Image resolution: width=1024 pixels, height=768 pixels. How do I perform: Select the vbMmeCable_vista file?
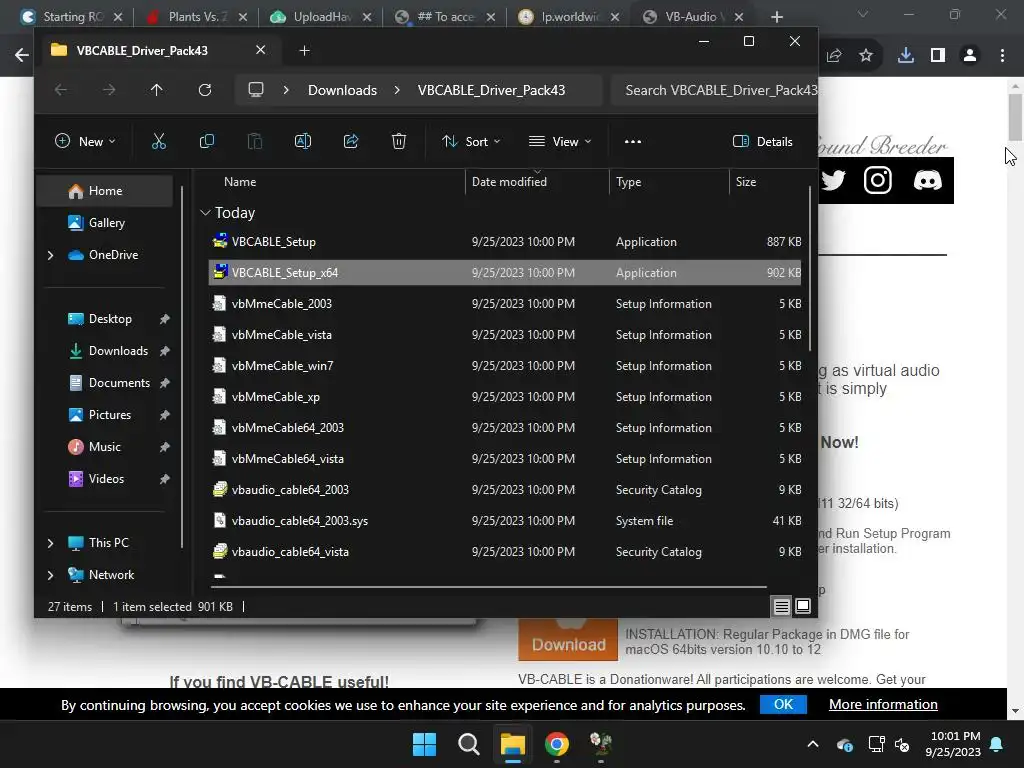pos(505,334)
